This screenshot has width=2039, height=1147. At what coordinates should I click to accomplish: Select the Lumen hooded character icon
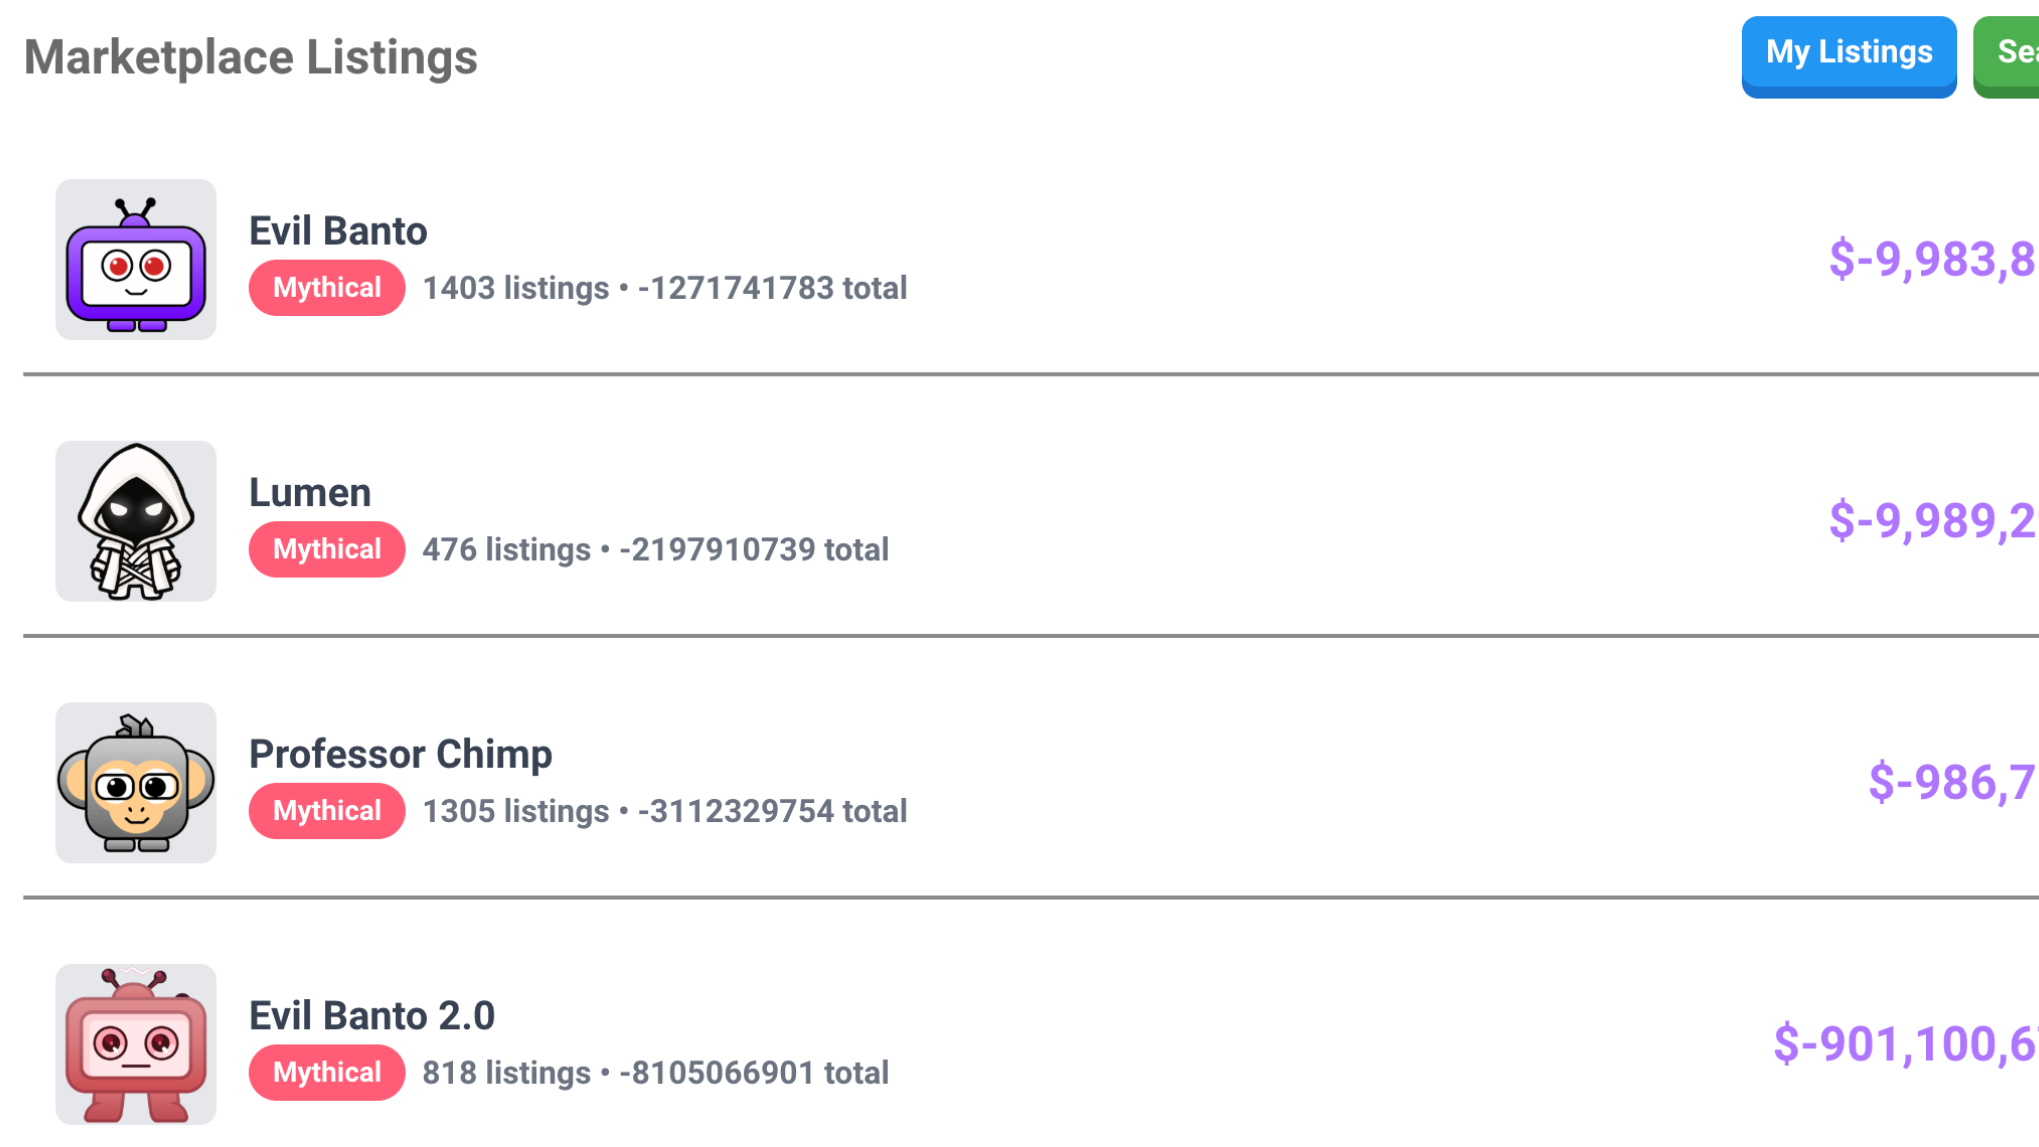(x=136, y=521)
